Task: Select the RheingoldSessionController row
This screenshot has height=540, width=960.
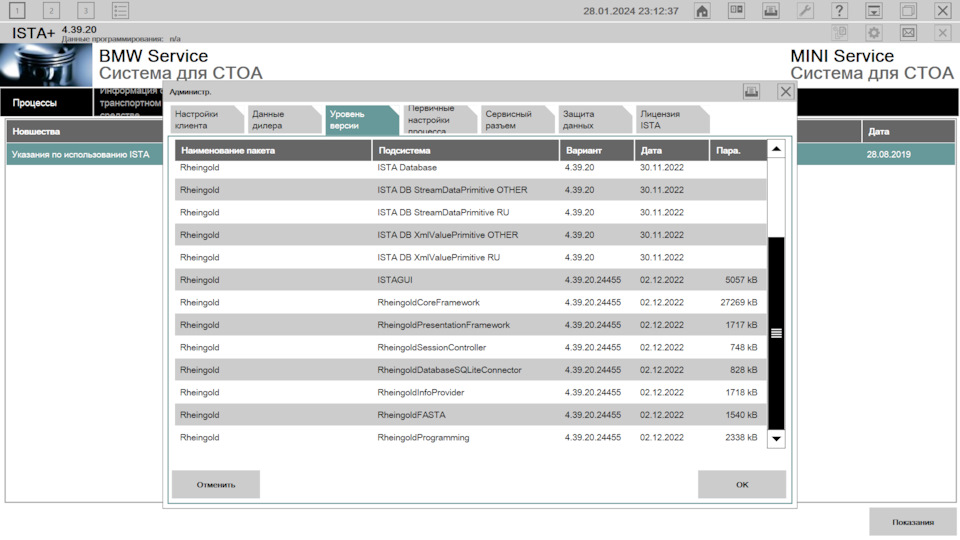Action: [x=470, y=347]
